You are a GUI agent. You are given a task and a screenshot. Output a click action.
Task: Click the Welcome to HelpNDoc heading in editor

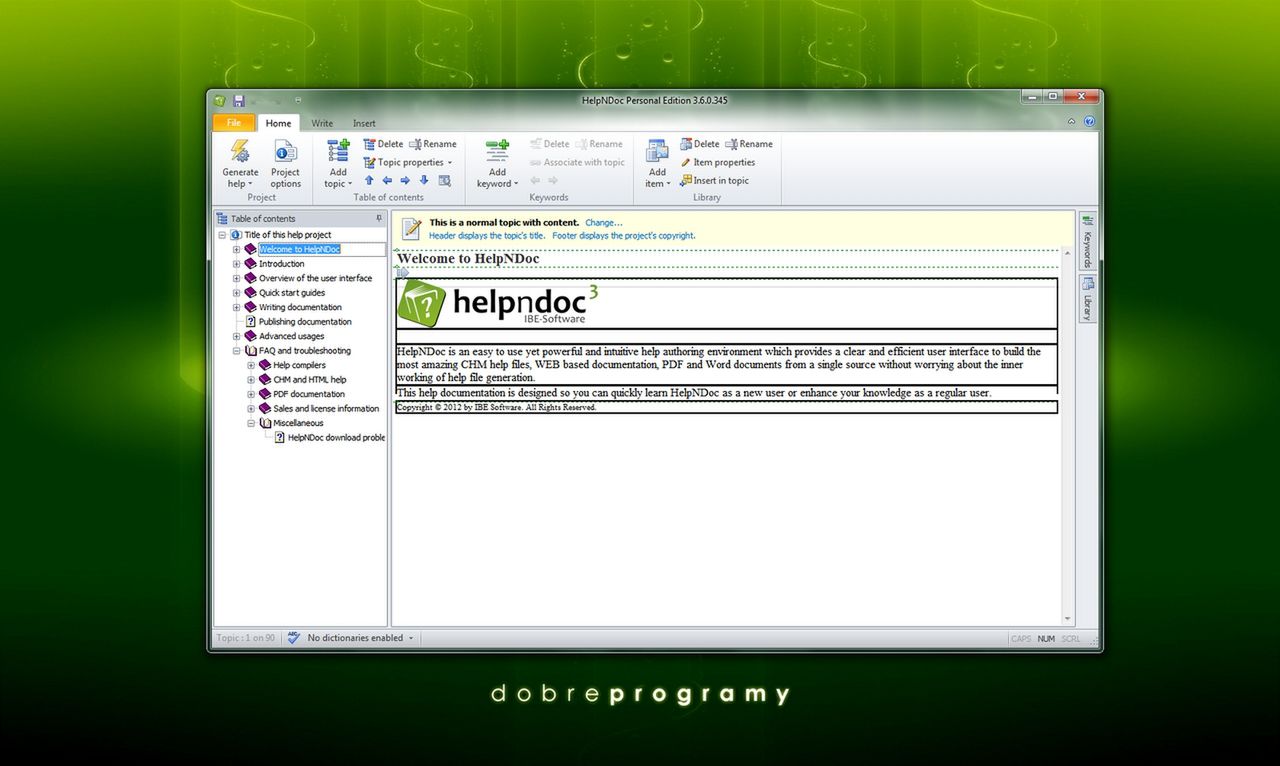468,259
